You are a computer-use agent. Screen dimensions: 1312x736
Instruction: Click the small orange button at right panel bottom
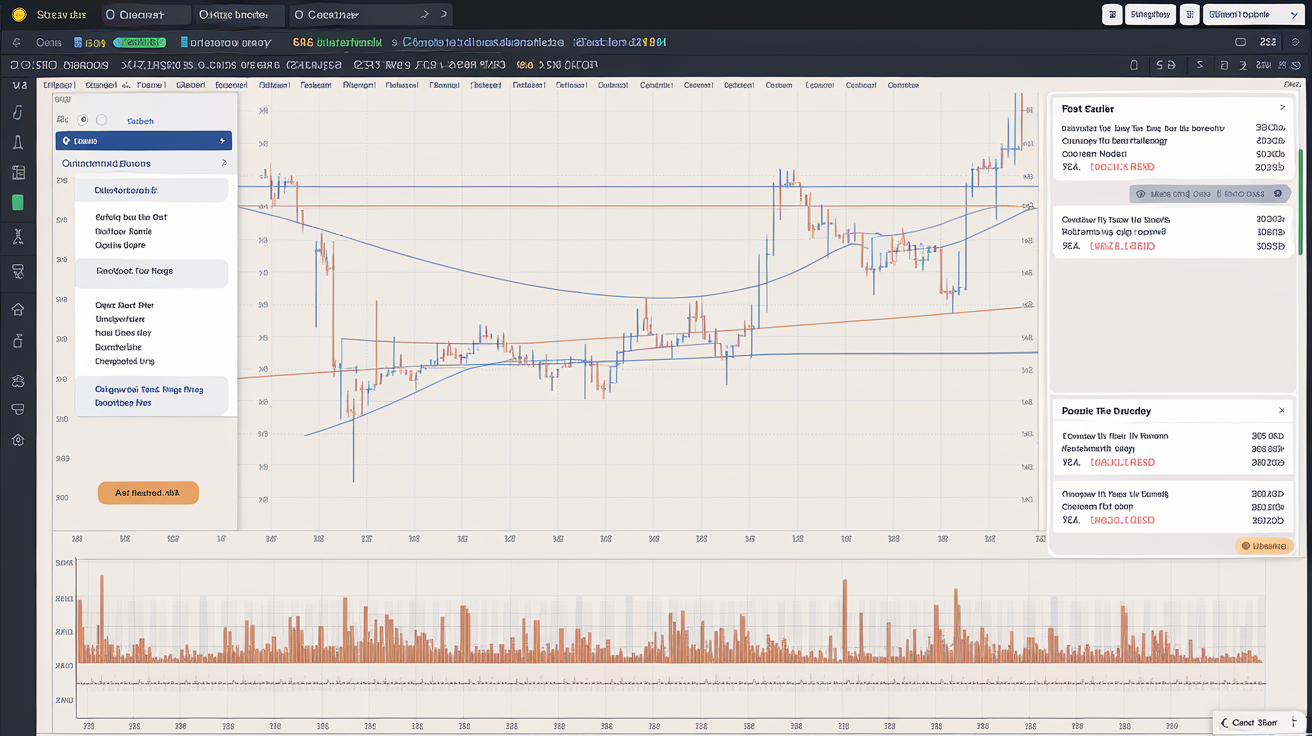1265,546
